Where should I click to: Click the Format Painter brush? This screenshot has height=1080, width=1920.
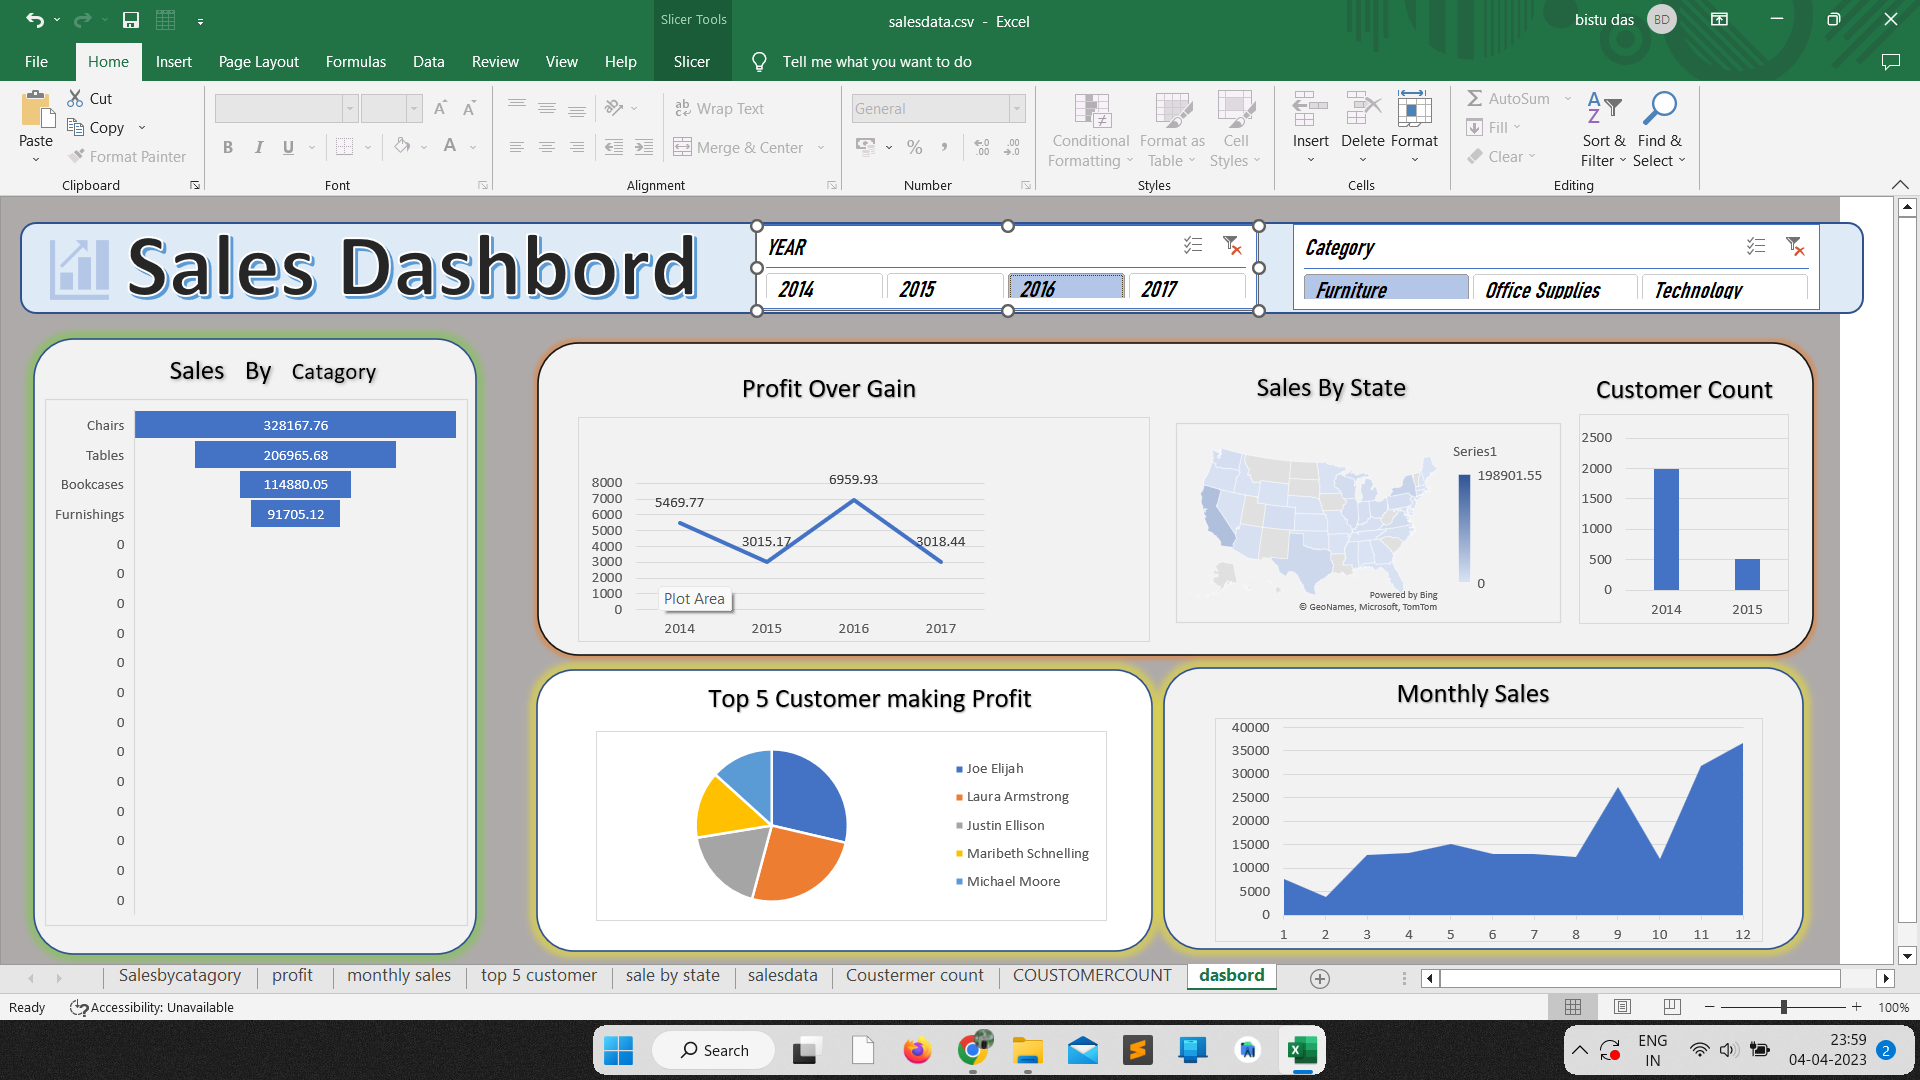click(x=76, y=156)
